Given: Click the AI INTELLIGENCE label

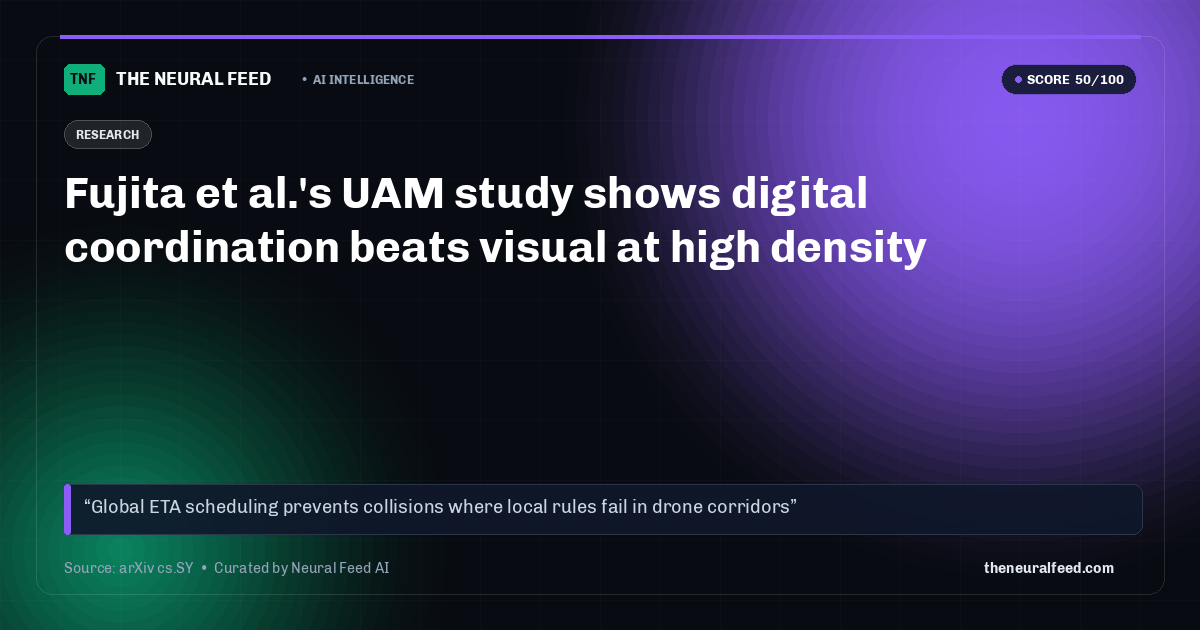Looking at the screenshot, I should 363,80.
